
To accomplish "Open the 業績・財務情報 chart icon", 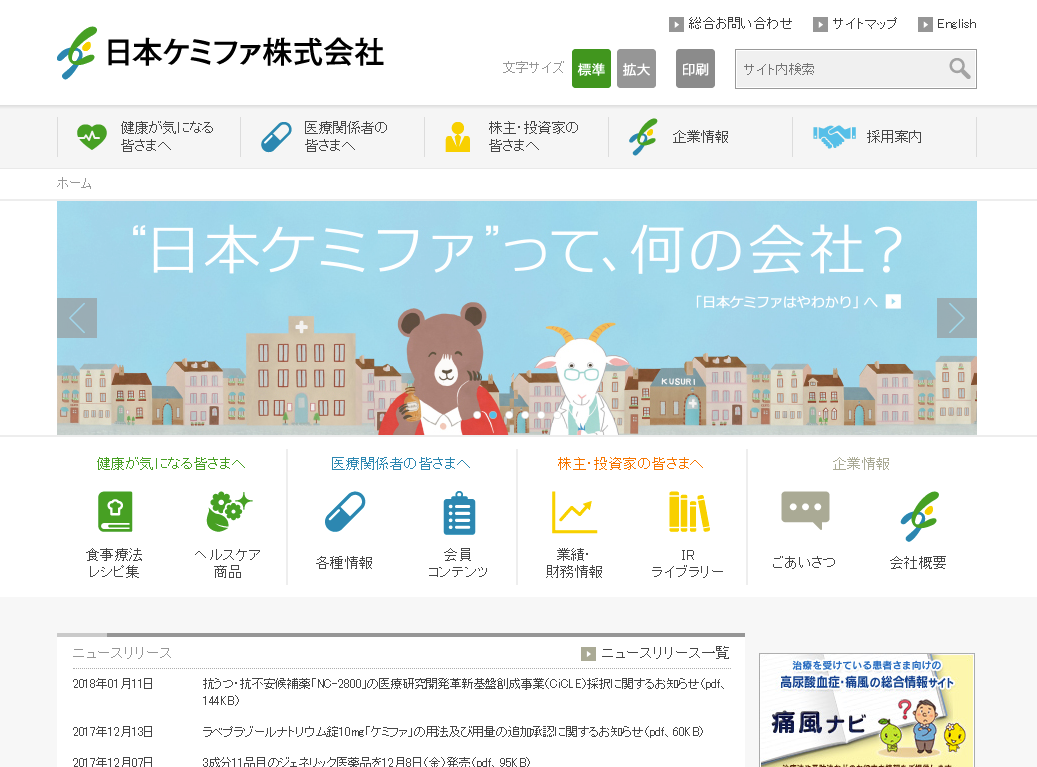I will coord(574,512).
